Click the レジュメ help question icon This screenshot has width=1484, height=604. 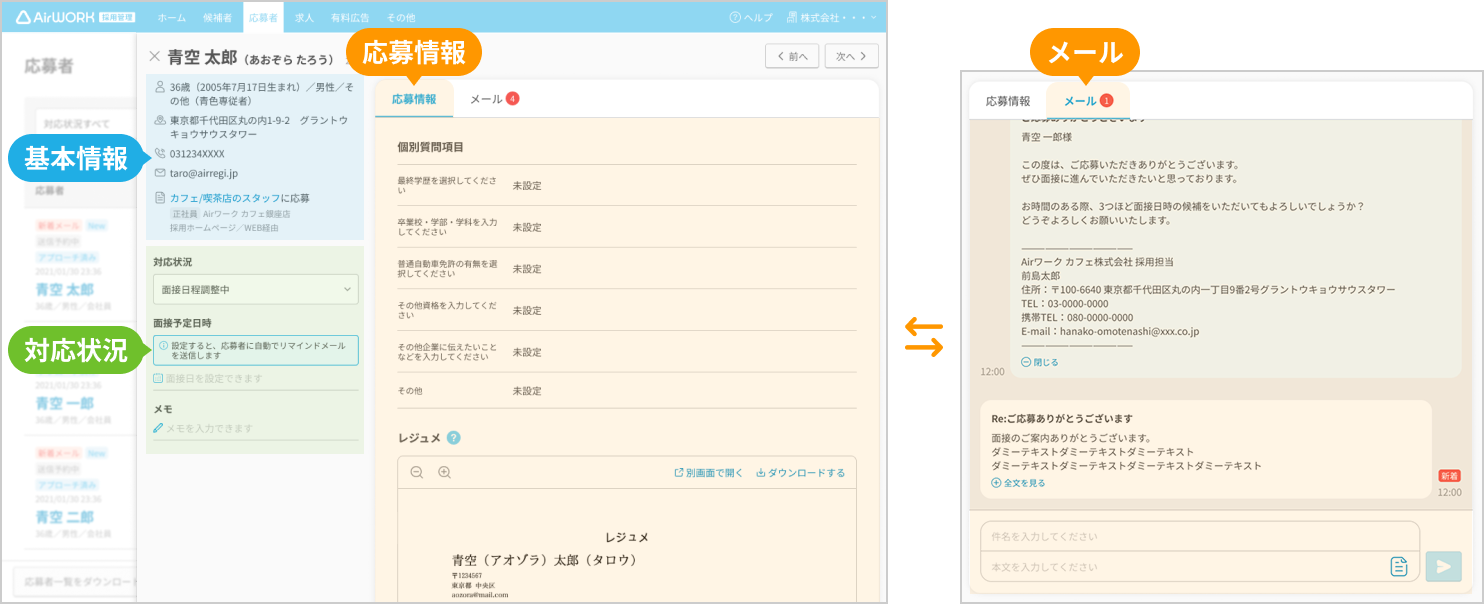453,438
